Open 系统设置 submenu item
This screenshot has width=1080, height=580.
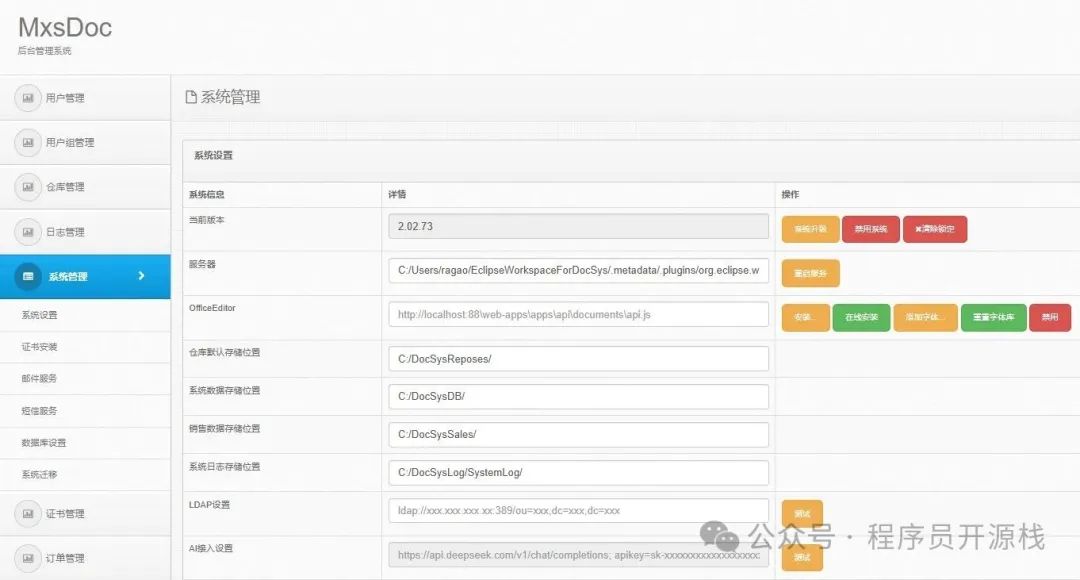pos(40,315)
